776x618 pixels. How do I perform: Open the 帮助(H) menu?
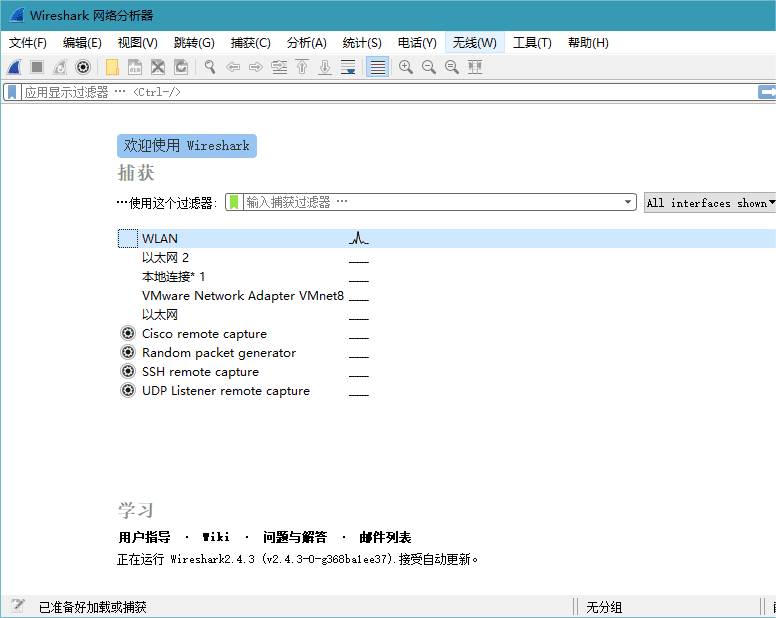coord(588,43)
